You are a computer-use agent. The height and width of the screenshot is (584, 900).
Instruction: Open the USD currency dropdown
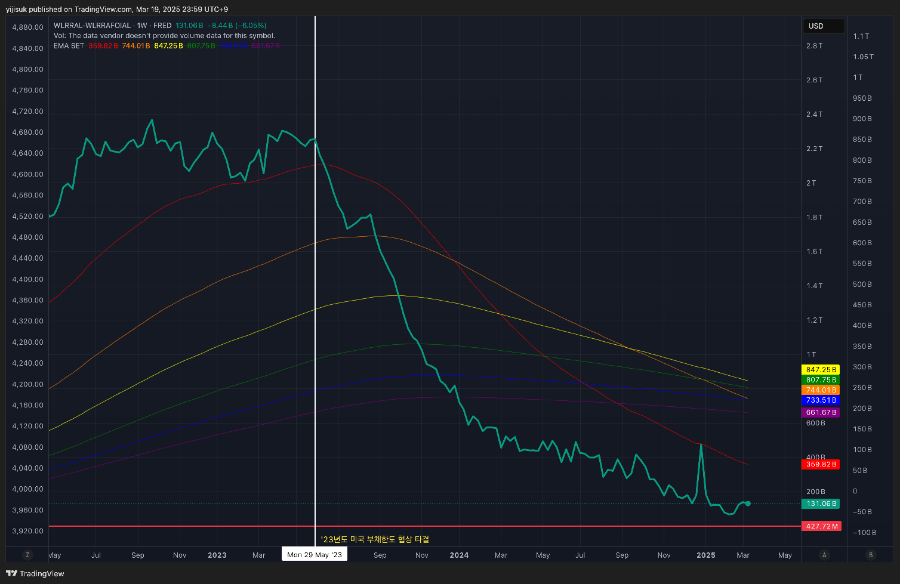[x=823, y=26]
